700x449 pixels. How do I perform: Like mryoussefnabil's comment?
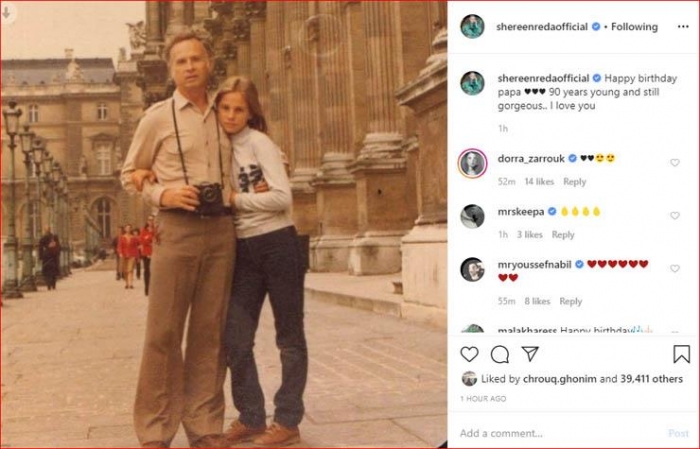[675, 269]
